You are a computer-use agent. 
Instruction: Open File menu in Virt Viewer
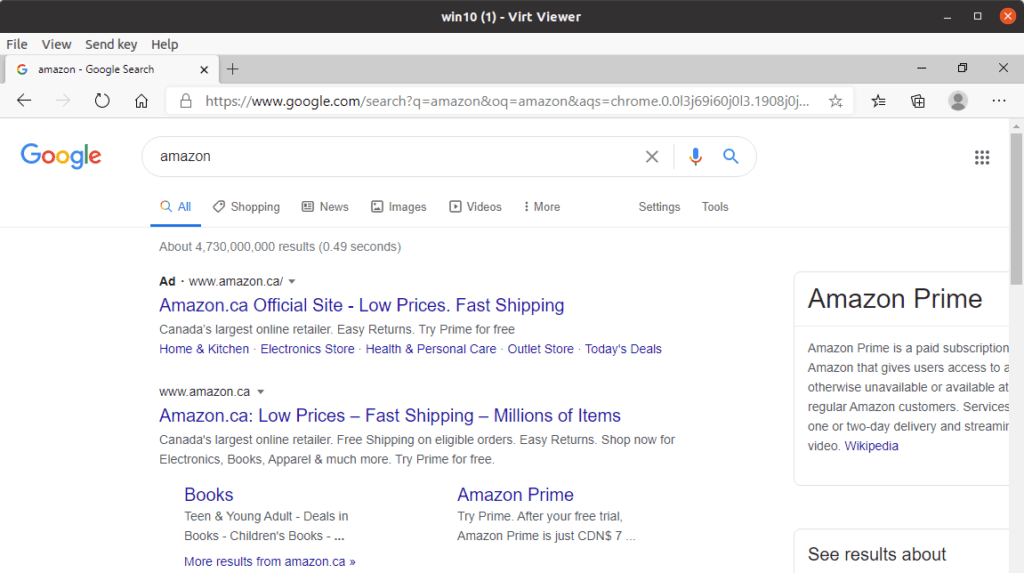[17, 44]
